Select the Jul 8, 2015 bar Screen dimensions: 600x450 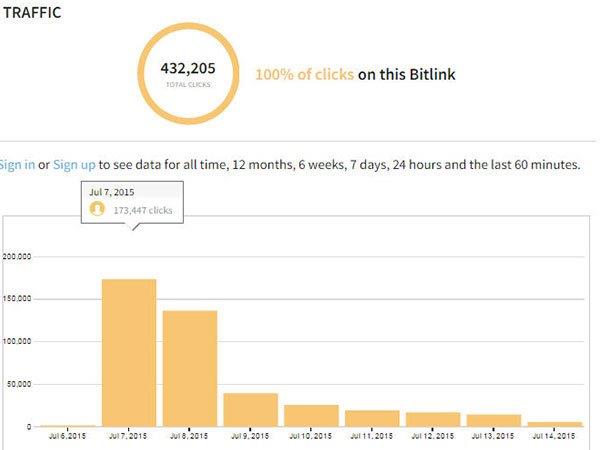tap(190, 368)
